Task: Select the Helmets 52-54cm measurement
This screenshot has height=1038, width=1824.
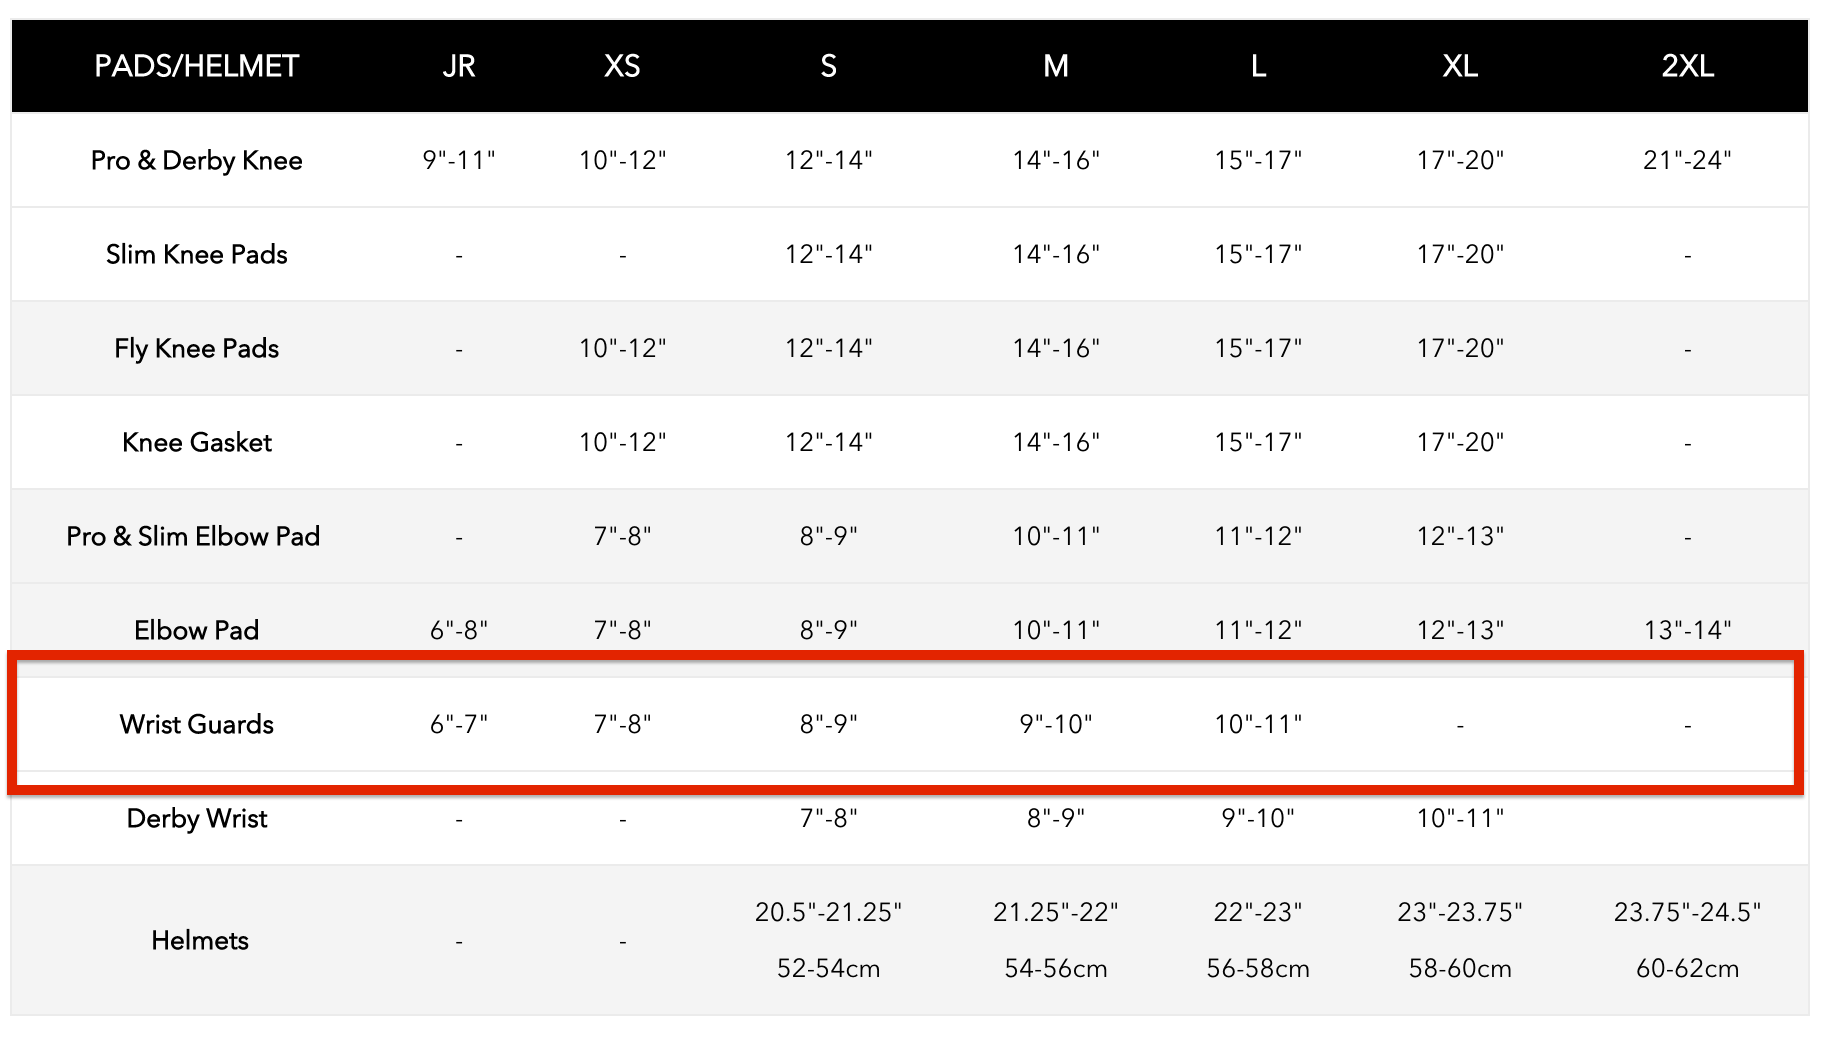Action: (828, 968)
